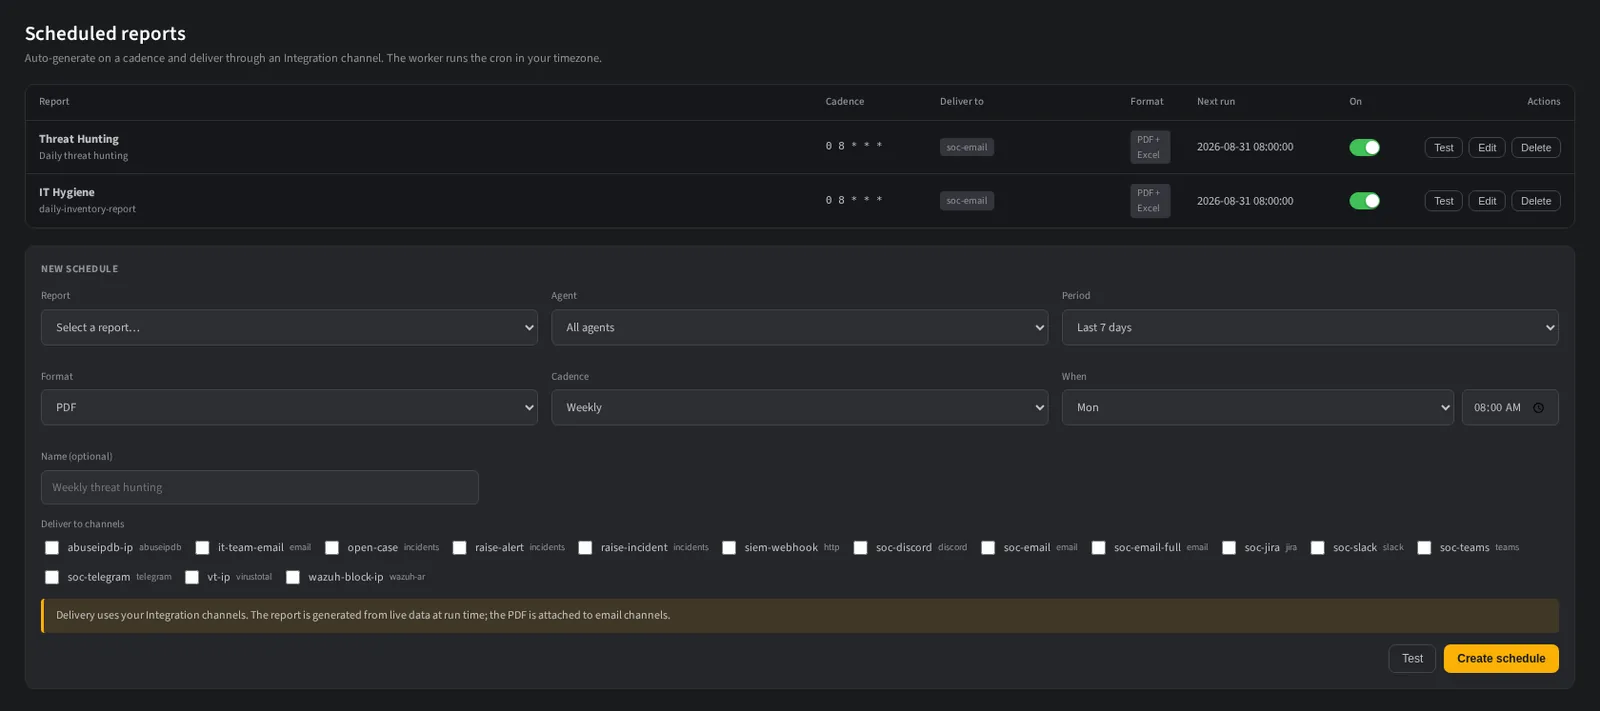Image resolution: width=1600 pixels, height=711 pixels.
Task: Click the daily-inventory-report subtitle
Action: click(x=87, y=209)
